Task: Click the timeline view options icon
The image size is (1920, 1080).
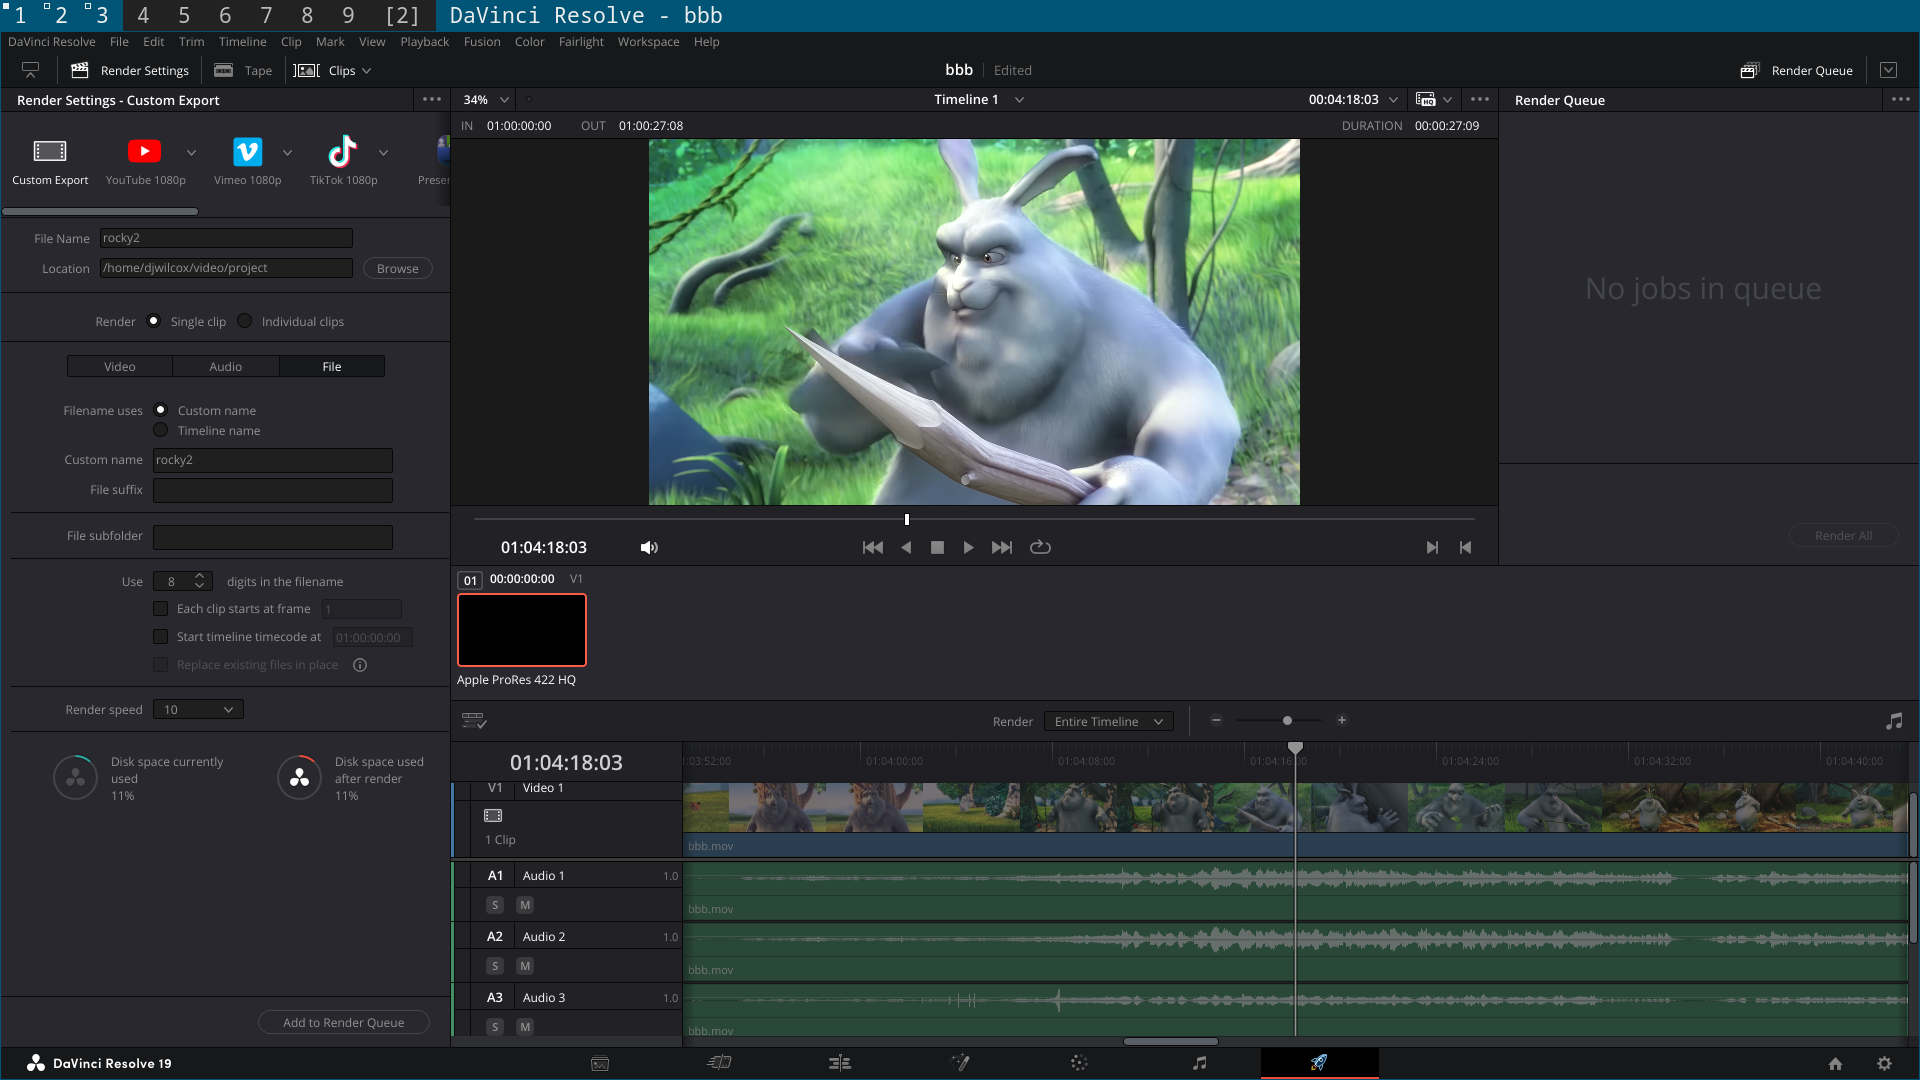Action: (x=474, y=721)
